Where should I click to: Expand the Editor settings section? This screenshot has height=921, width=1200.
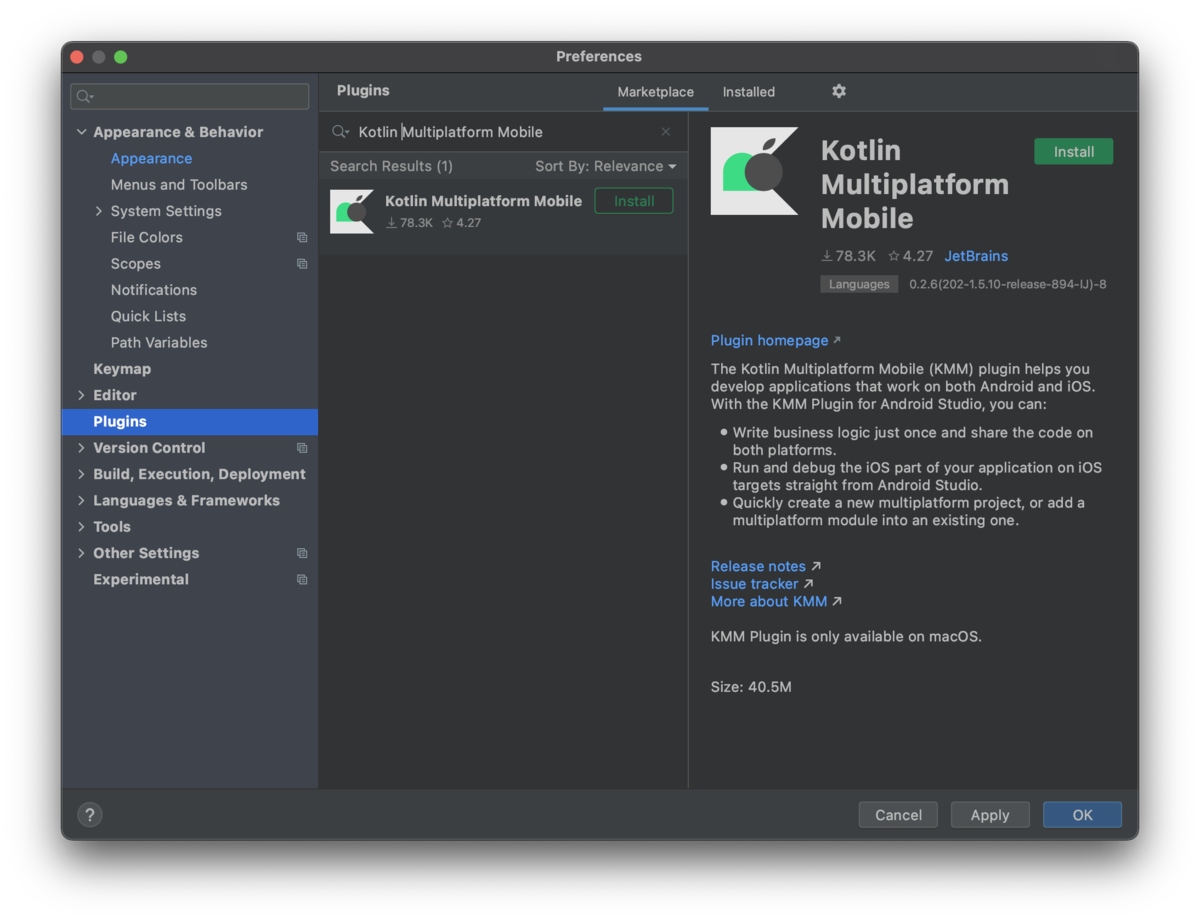click(81, 395)
